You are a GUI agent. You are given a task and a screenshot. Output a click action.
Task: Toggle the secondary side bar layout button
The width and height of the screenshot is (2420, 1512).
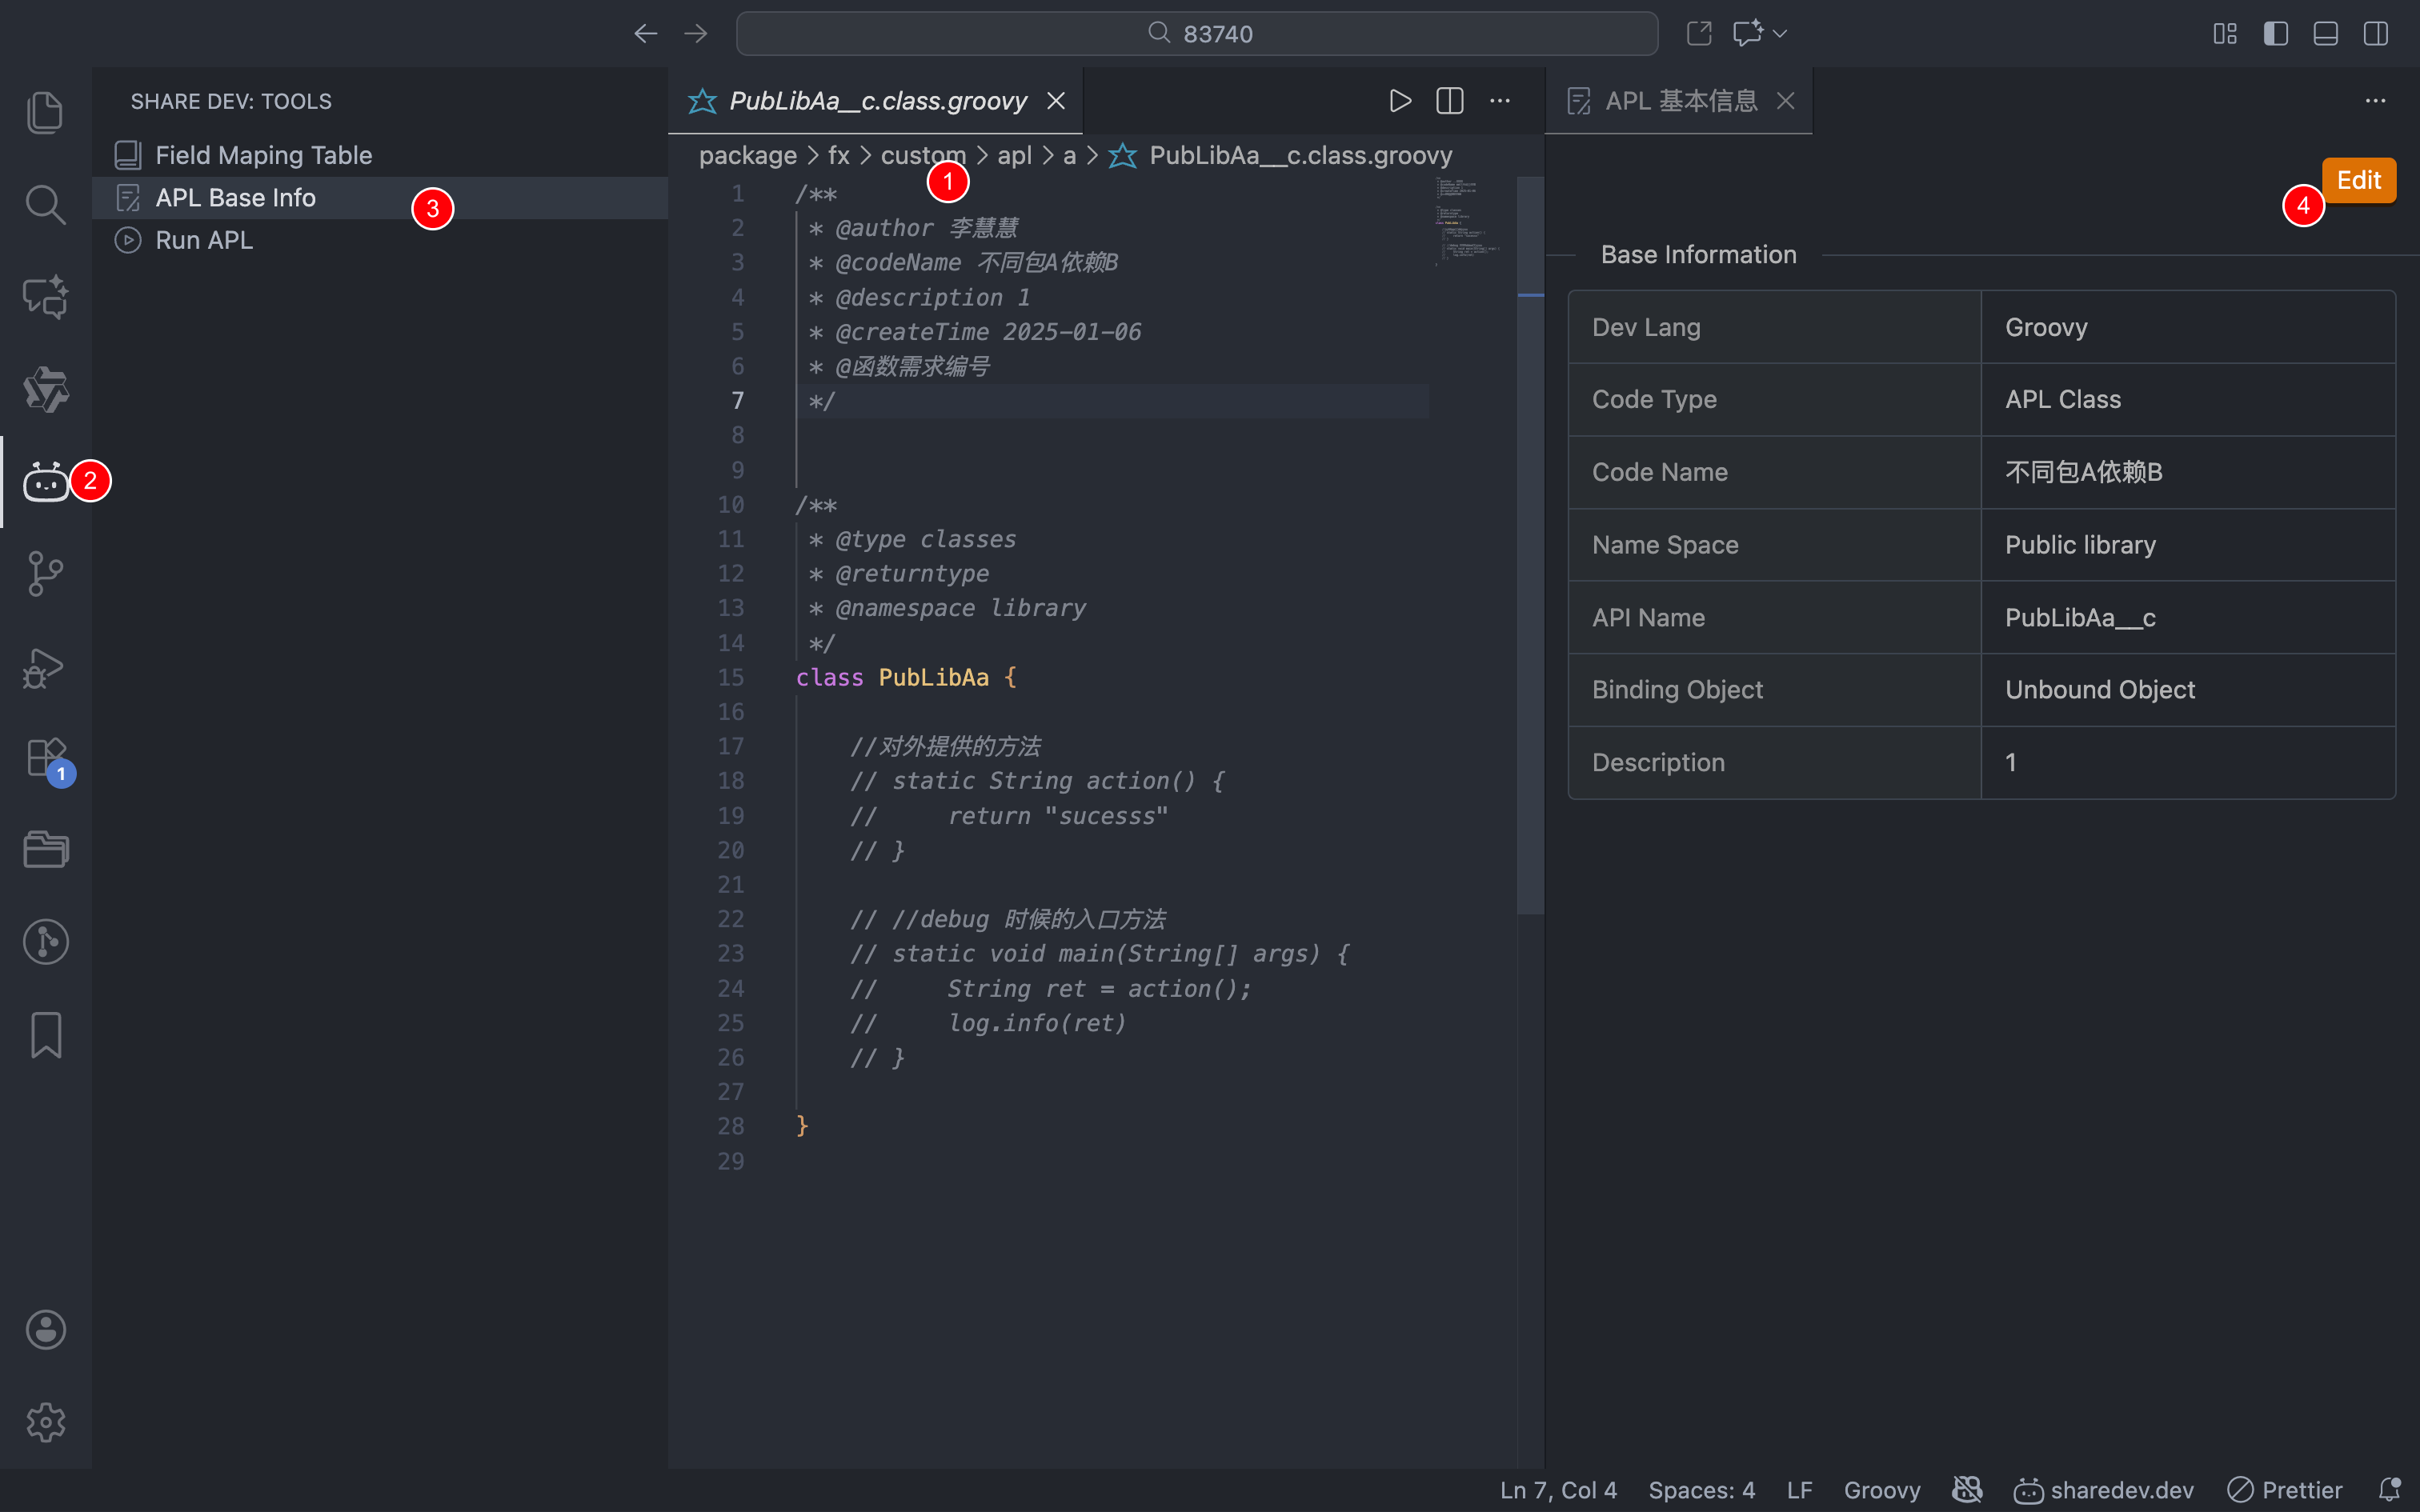tap(2375, 34)
